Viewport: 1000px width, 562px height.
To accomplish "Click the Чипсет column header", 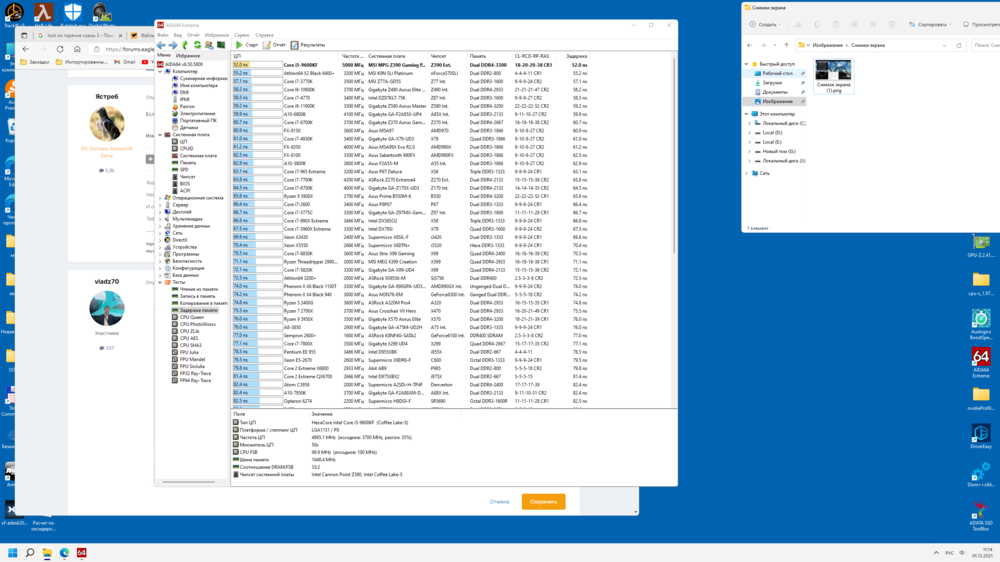I will pos(438,56).
